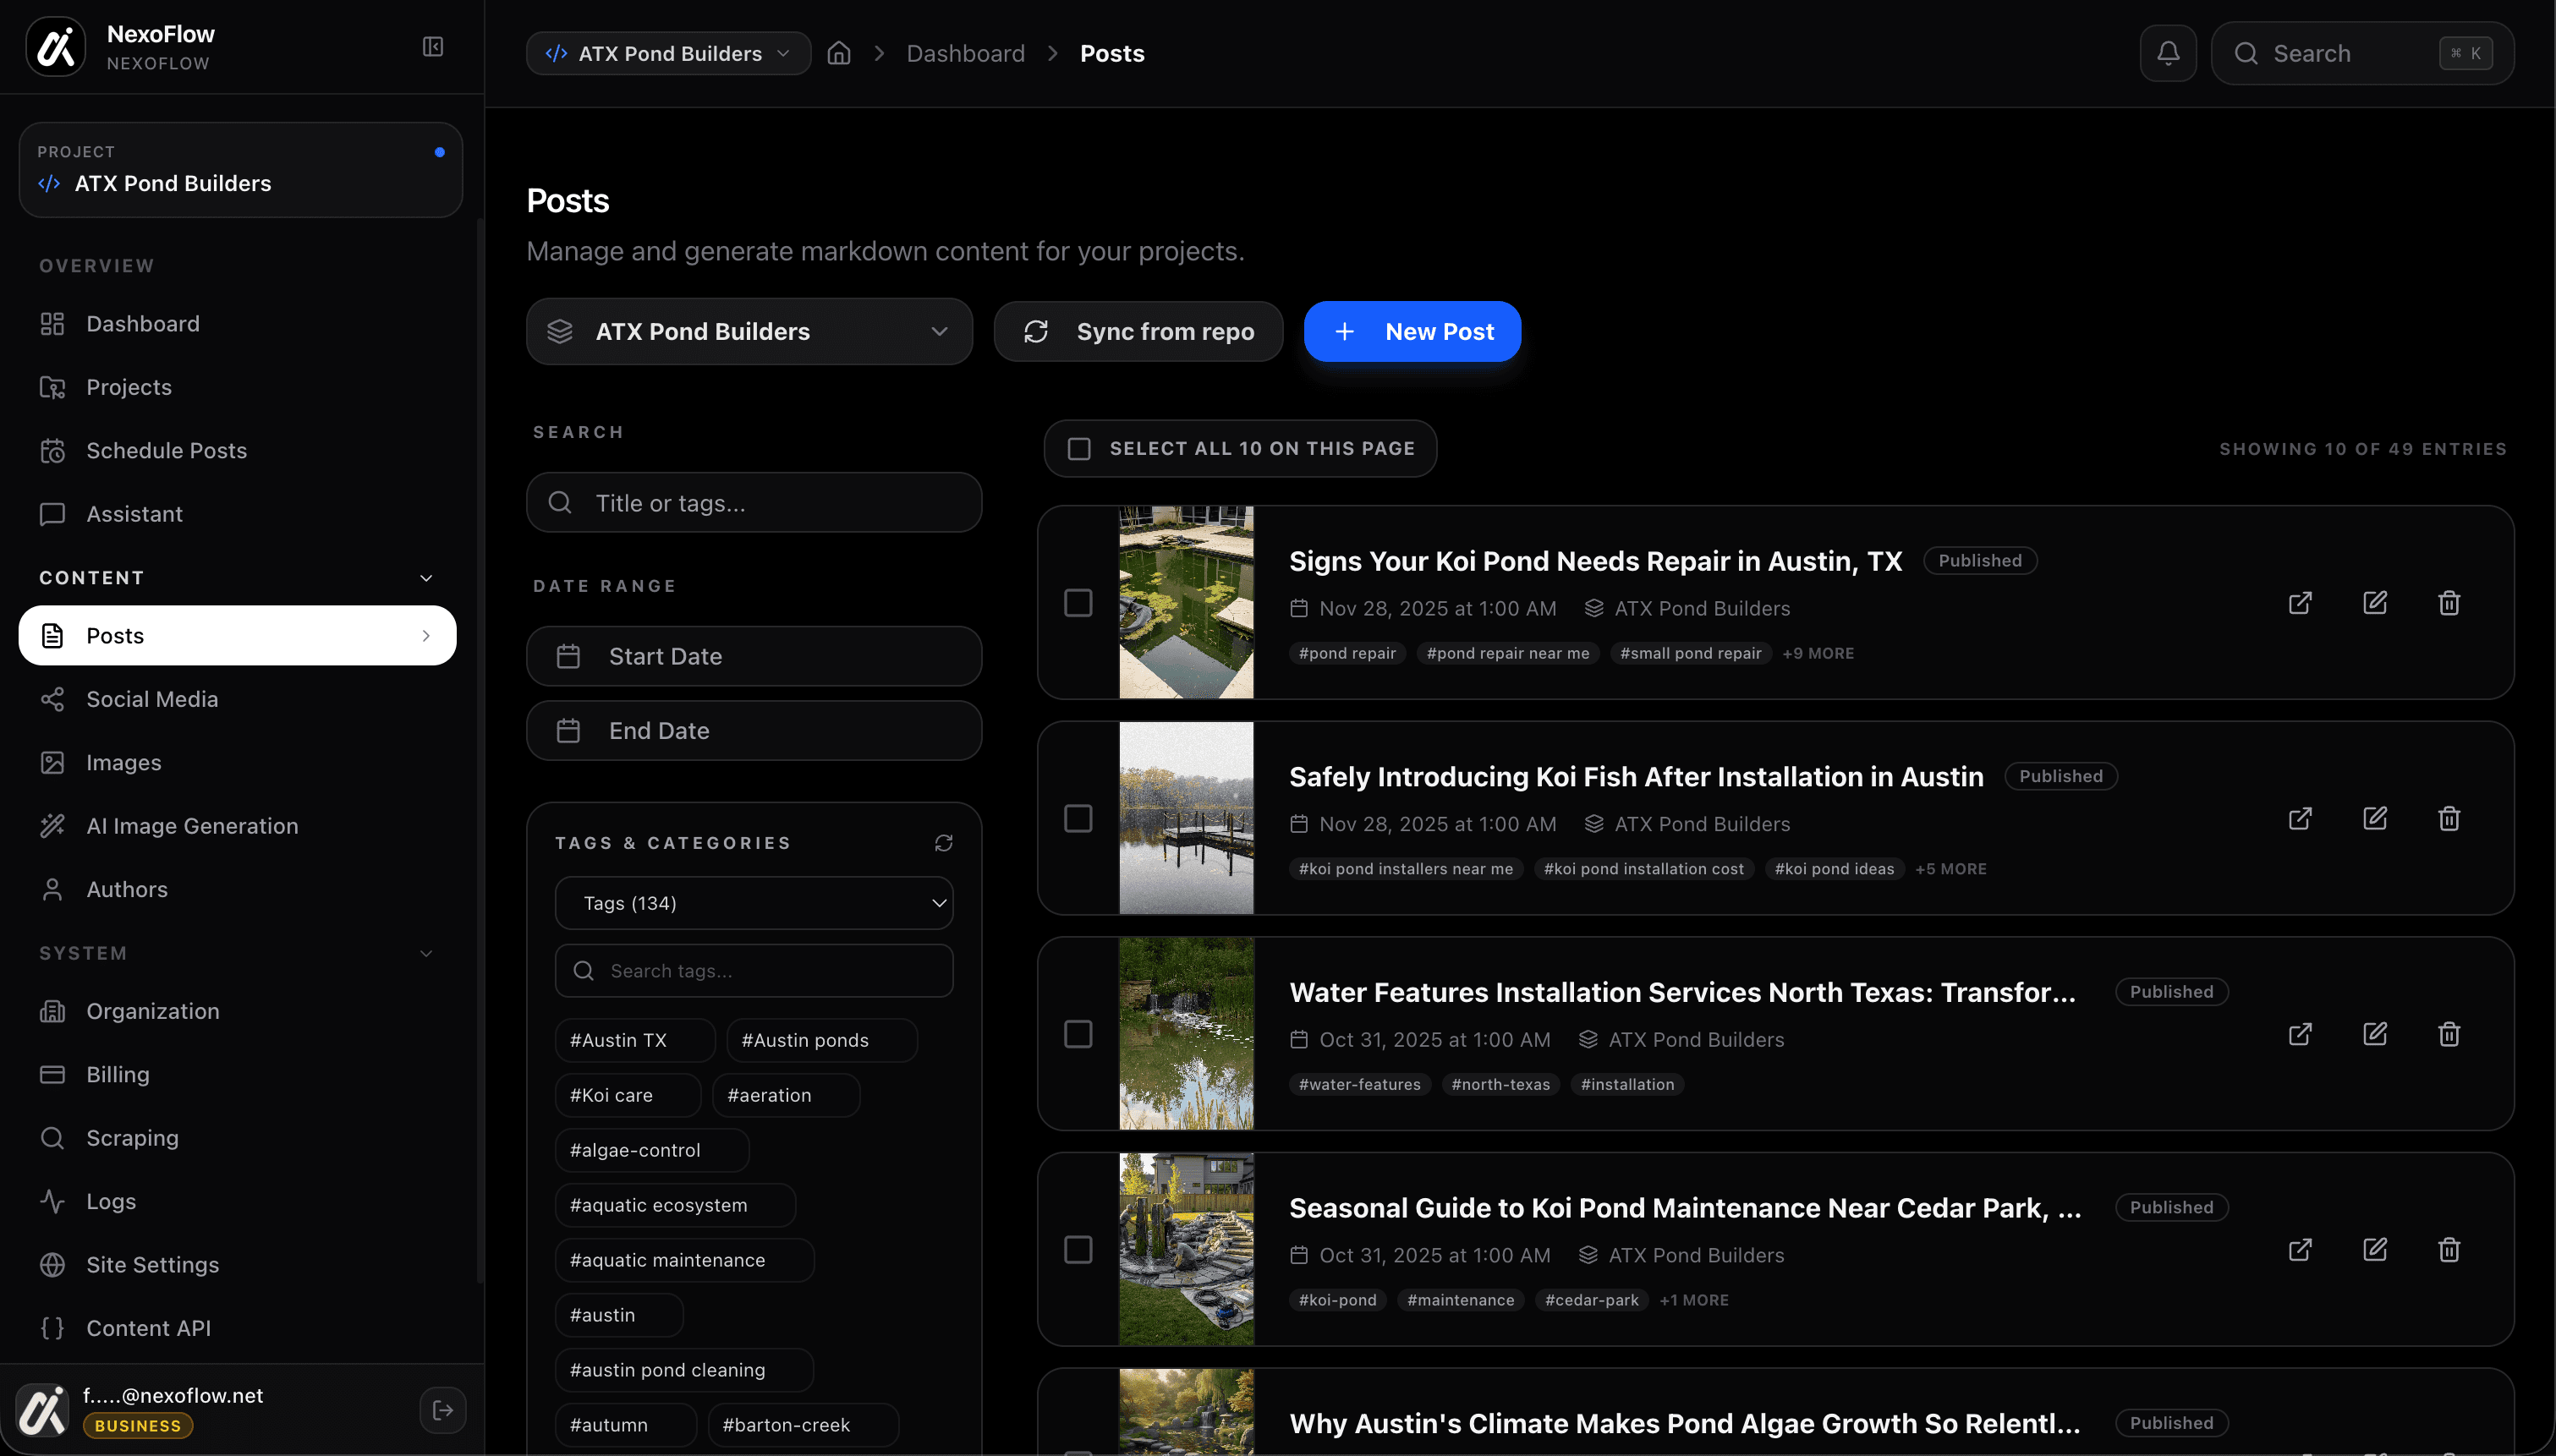The width and height of the screenshot is (2556, 1456).
Task: Log out using the sign-out icon
Action: point(442,1409)
